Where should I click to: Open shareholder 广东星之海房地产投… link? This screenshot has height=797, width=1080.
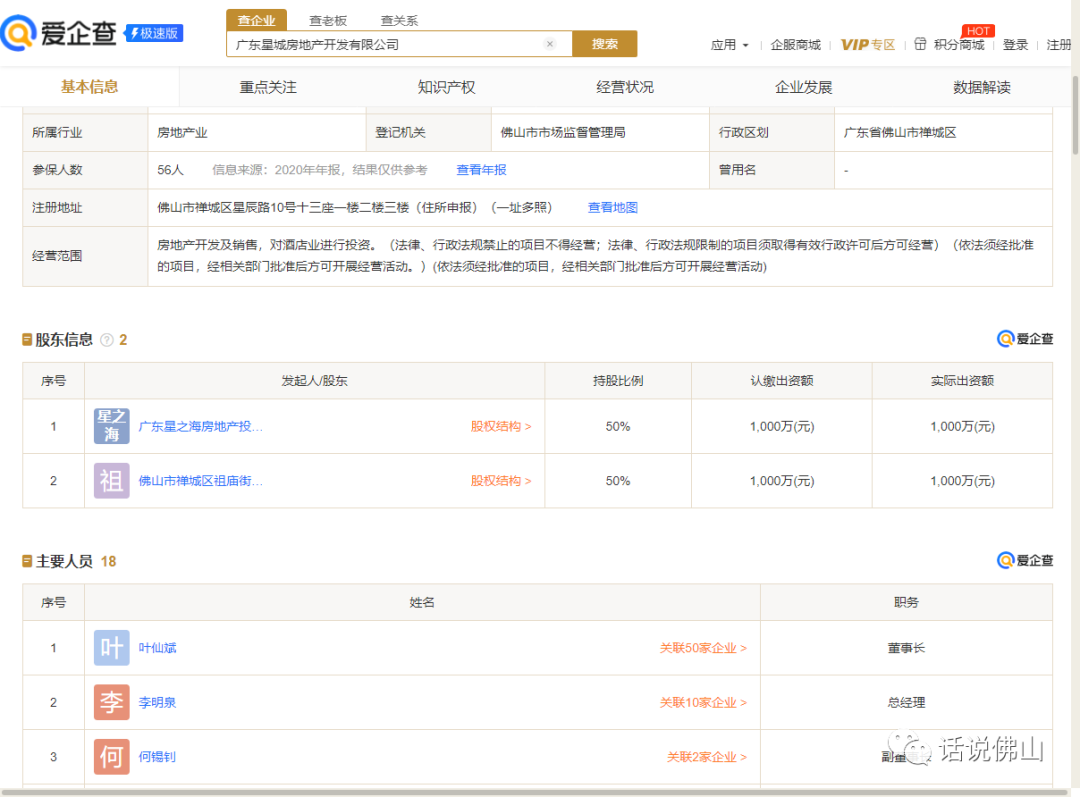(x=200, y=426)
